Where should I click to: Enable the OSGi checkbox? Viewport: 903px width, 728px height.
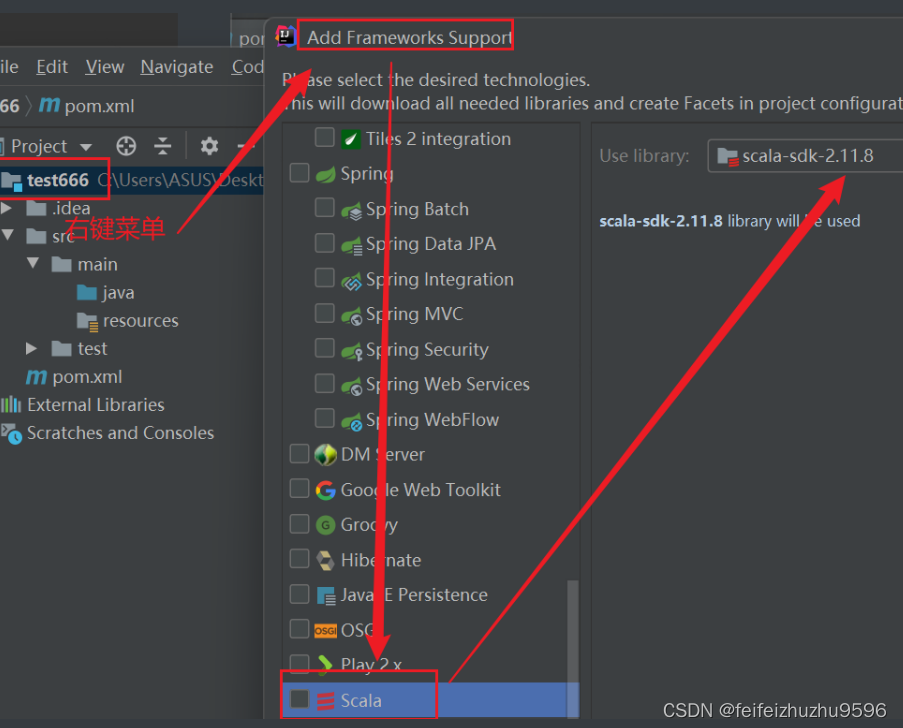(x=299, y=629)
